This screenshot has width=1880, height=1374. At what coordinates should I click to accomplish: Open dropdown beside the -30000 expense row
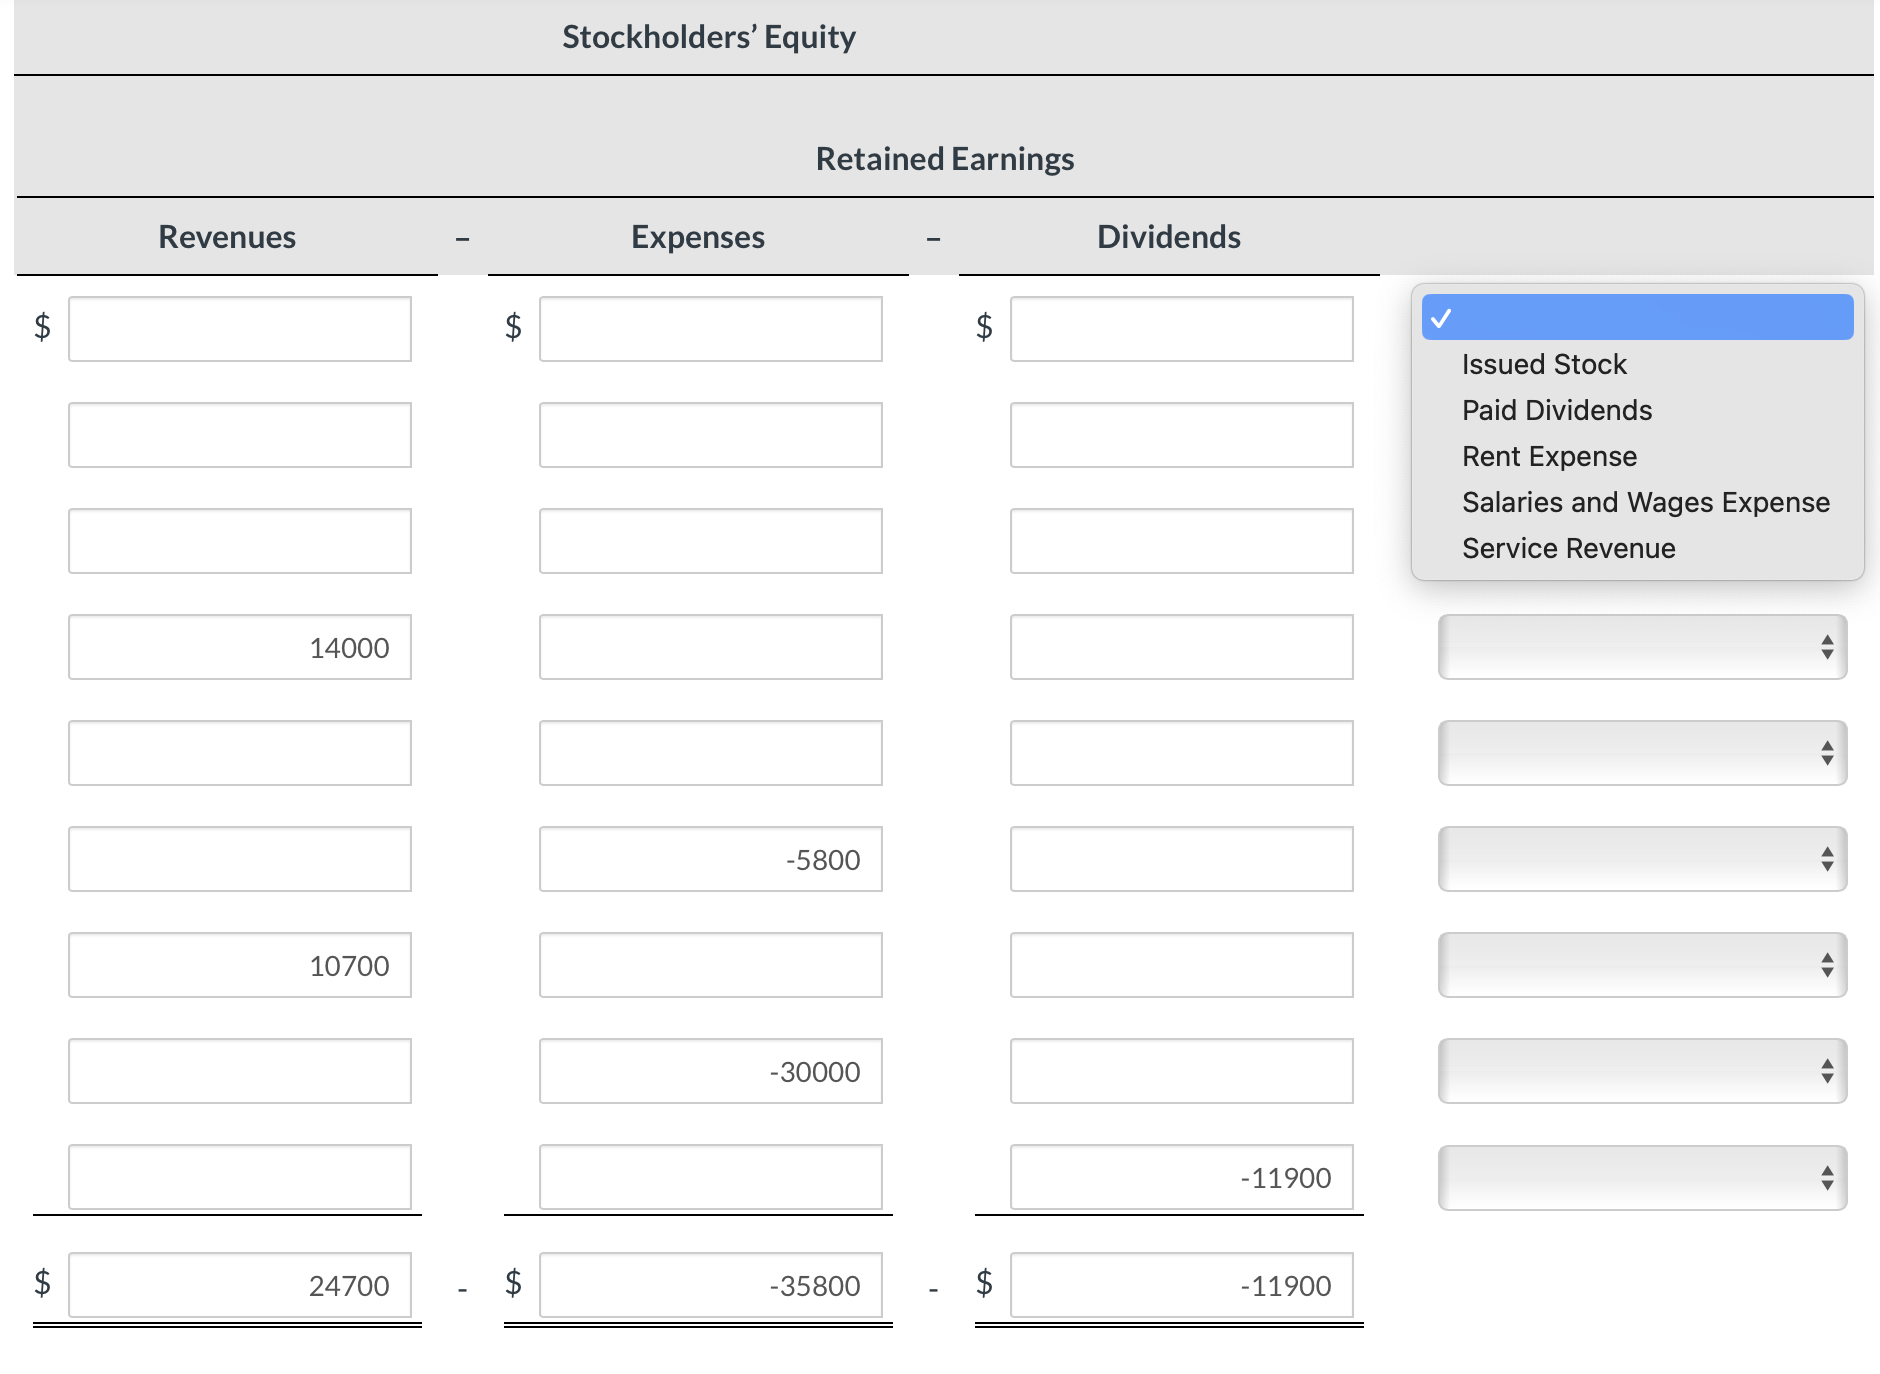(1642, 1071)
